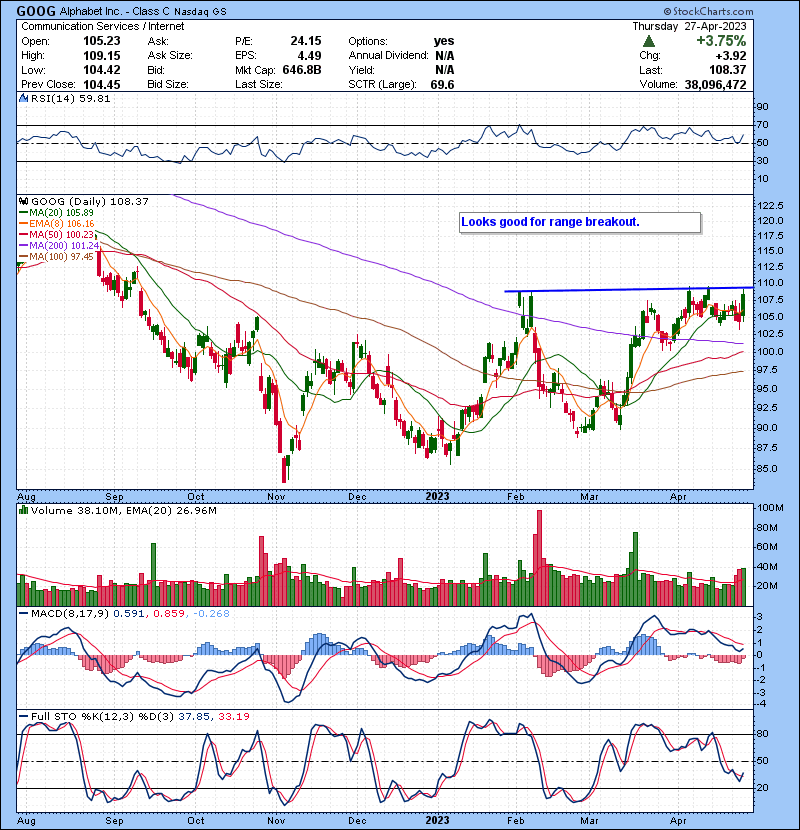Click the MACD histogram value -0.268
The height and width of the screenshot is (830, 800).
pos(211,614)
